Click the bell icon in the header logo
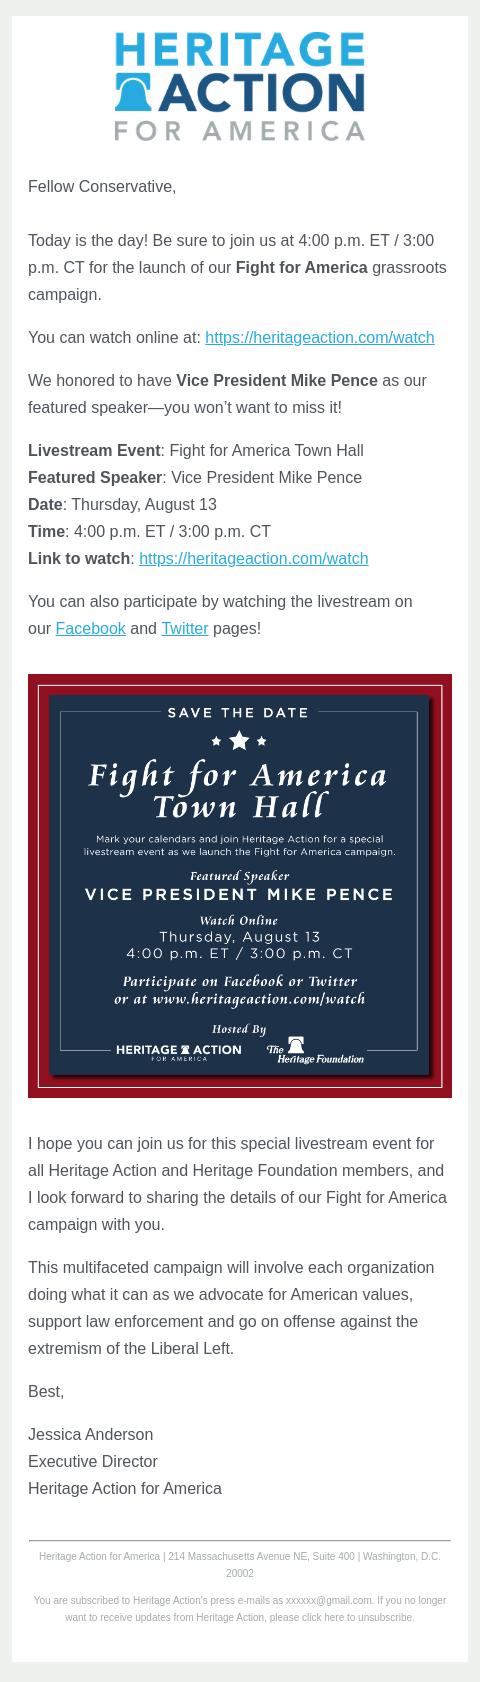The image size is (480, 1682). (132, 93)
